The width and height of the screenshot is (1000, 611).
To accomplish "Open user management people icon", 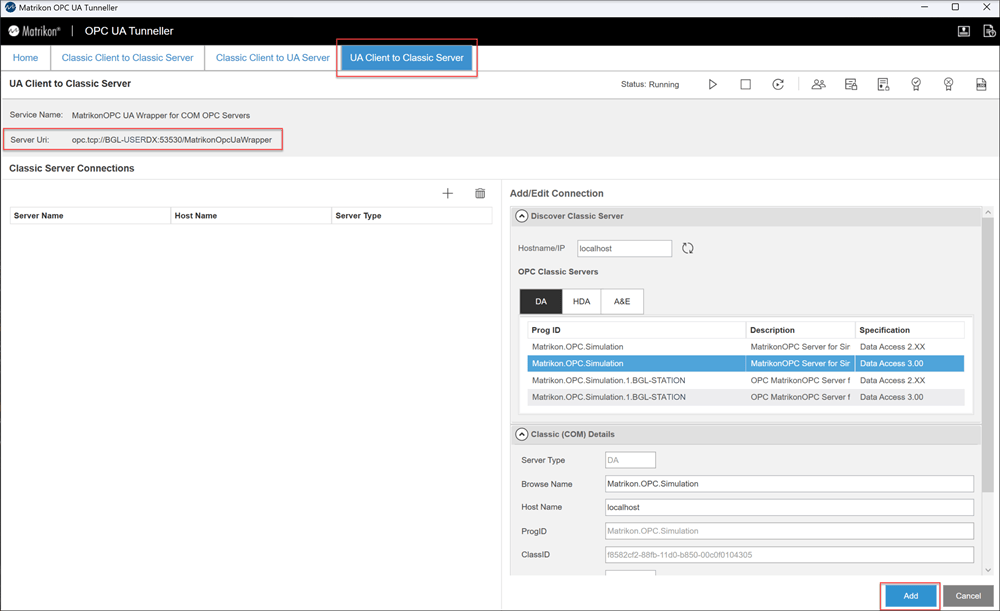I will [x=818, y=84].
